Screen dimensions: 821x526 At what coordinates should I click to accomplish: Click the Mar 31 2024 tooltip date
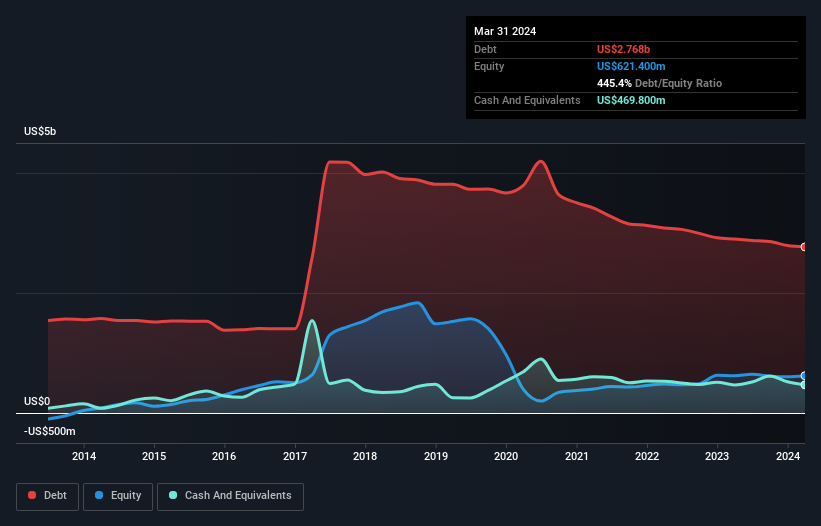coord(505,31)
